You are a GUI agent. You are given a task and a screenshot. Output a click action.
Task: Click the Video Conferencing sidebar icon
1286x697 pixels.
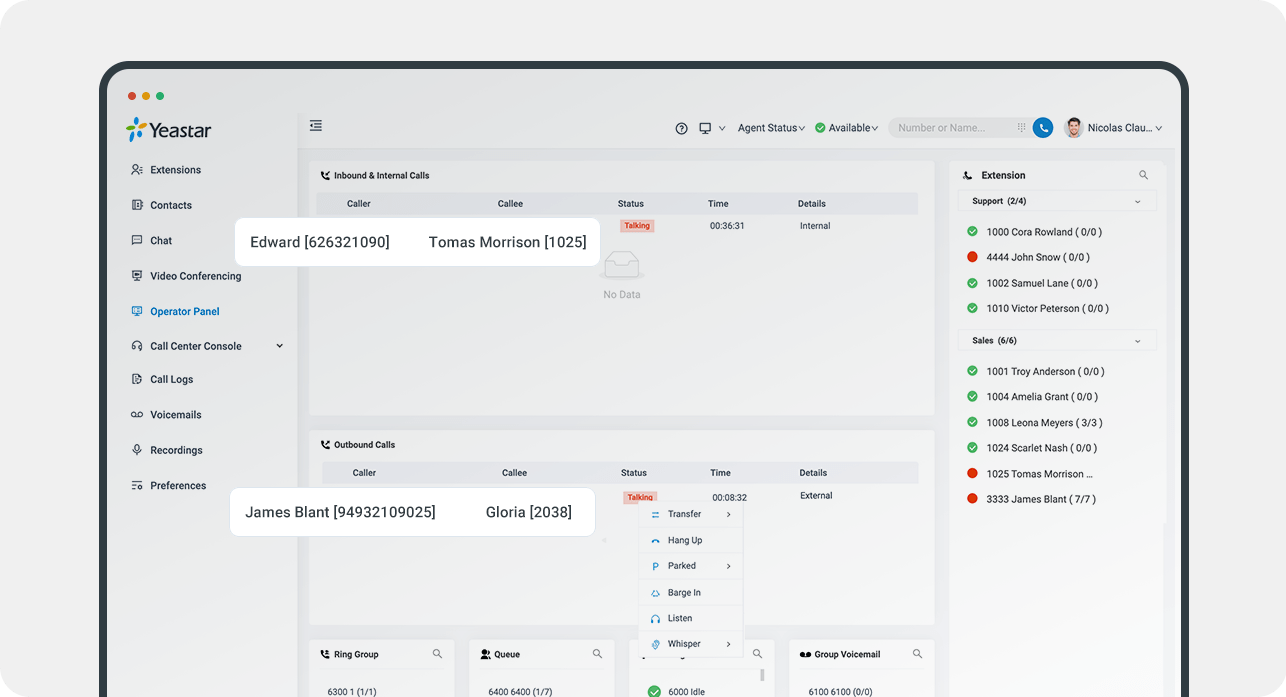coord(137,276)
